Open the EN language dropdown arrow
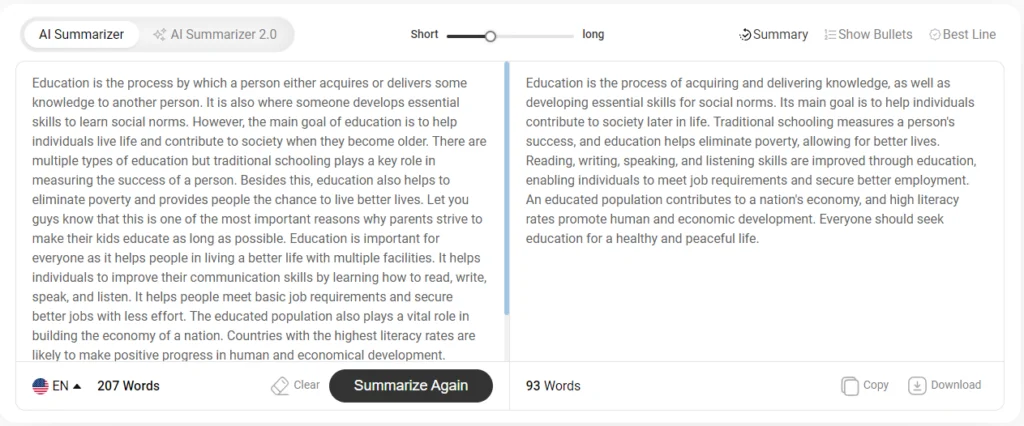Viewport: 1024px width, 426px height. click(77, 386)
